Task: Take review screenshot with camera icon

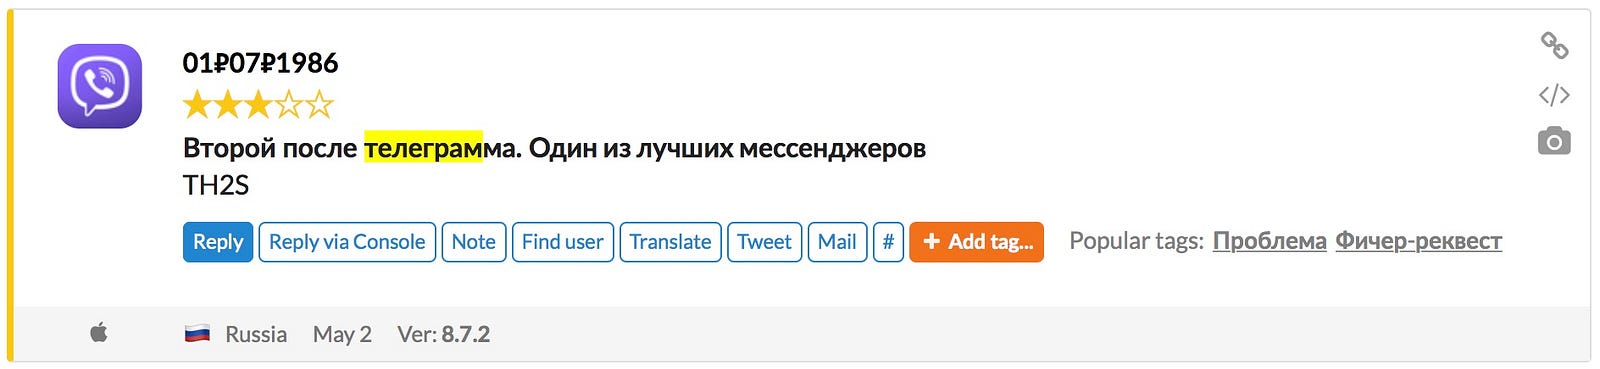Action: click(1554, 141)
